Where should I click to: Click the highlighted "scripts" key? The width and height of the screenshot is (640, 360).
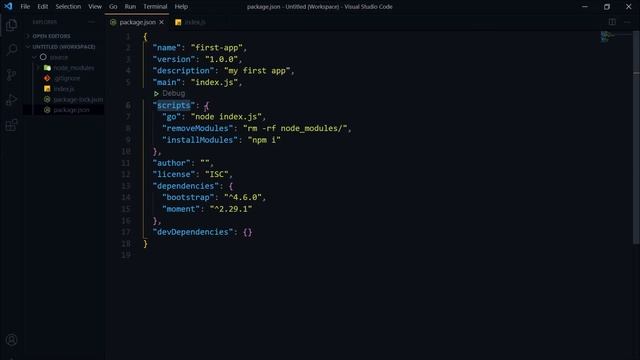pyautogui.click(x=174, y=105)
